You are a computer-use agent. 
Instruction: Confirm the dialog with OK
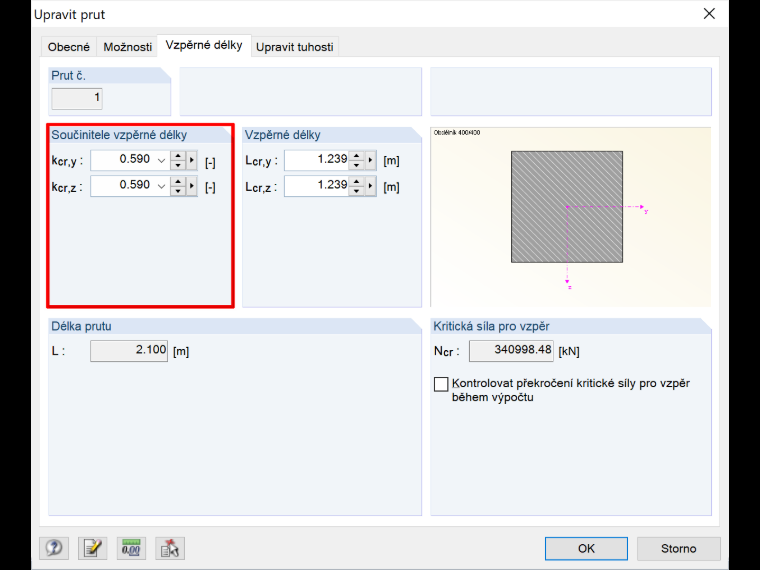coord(586,548)
